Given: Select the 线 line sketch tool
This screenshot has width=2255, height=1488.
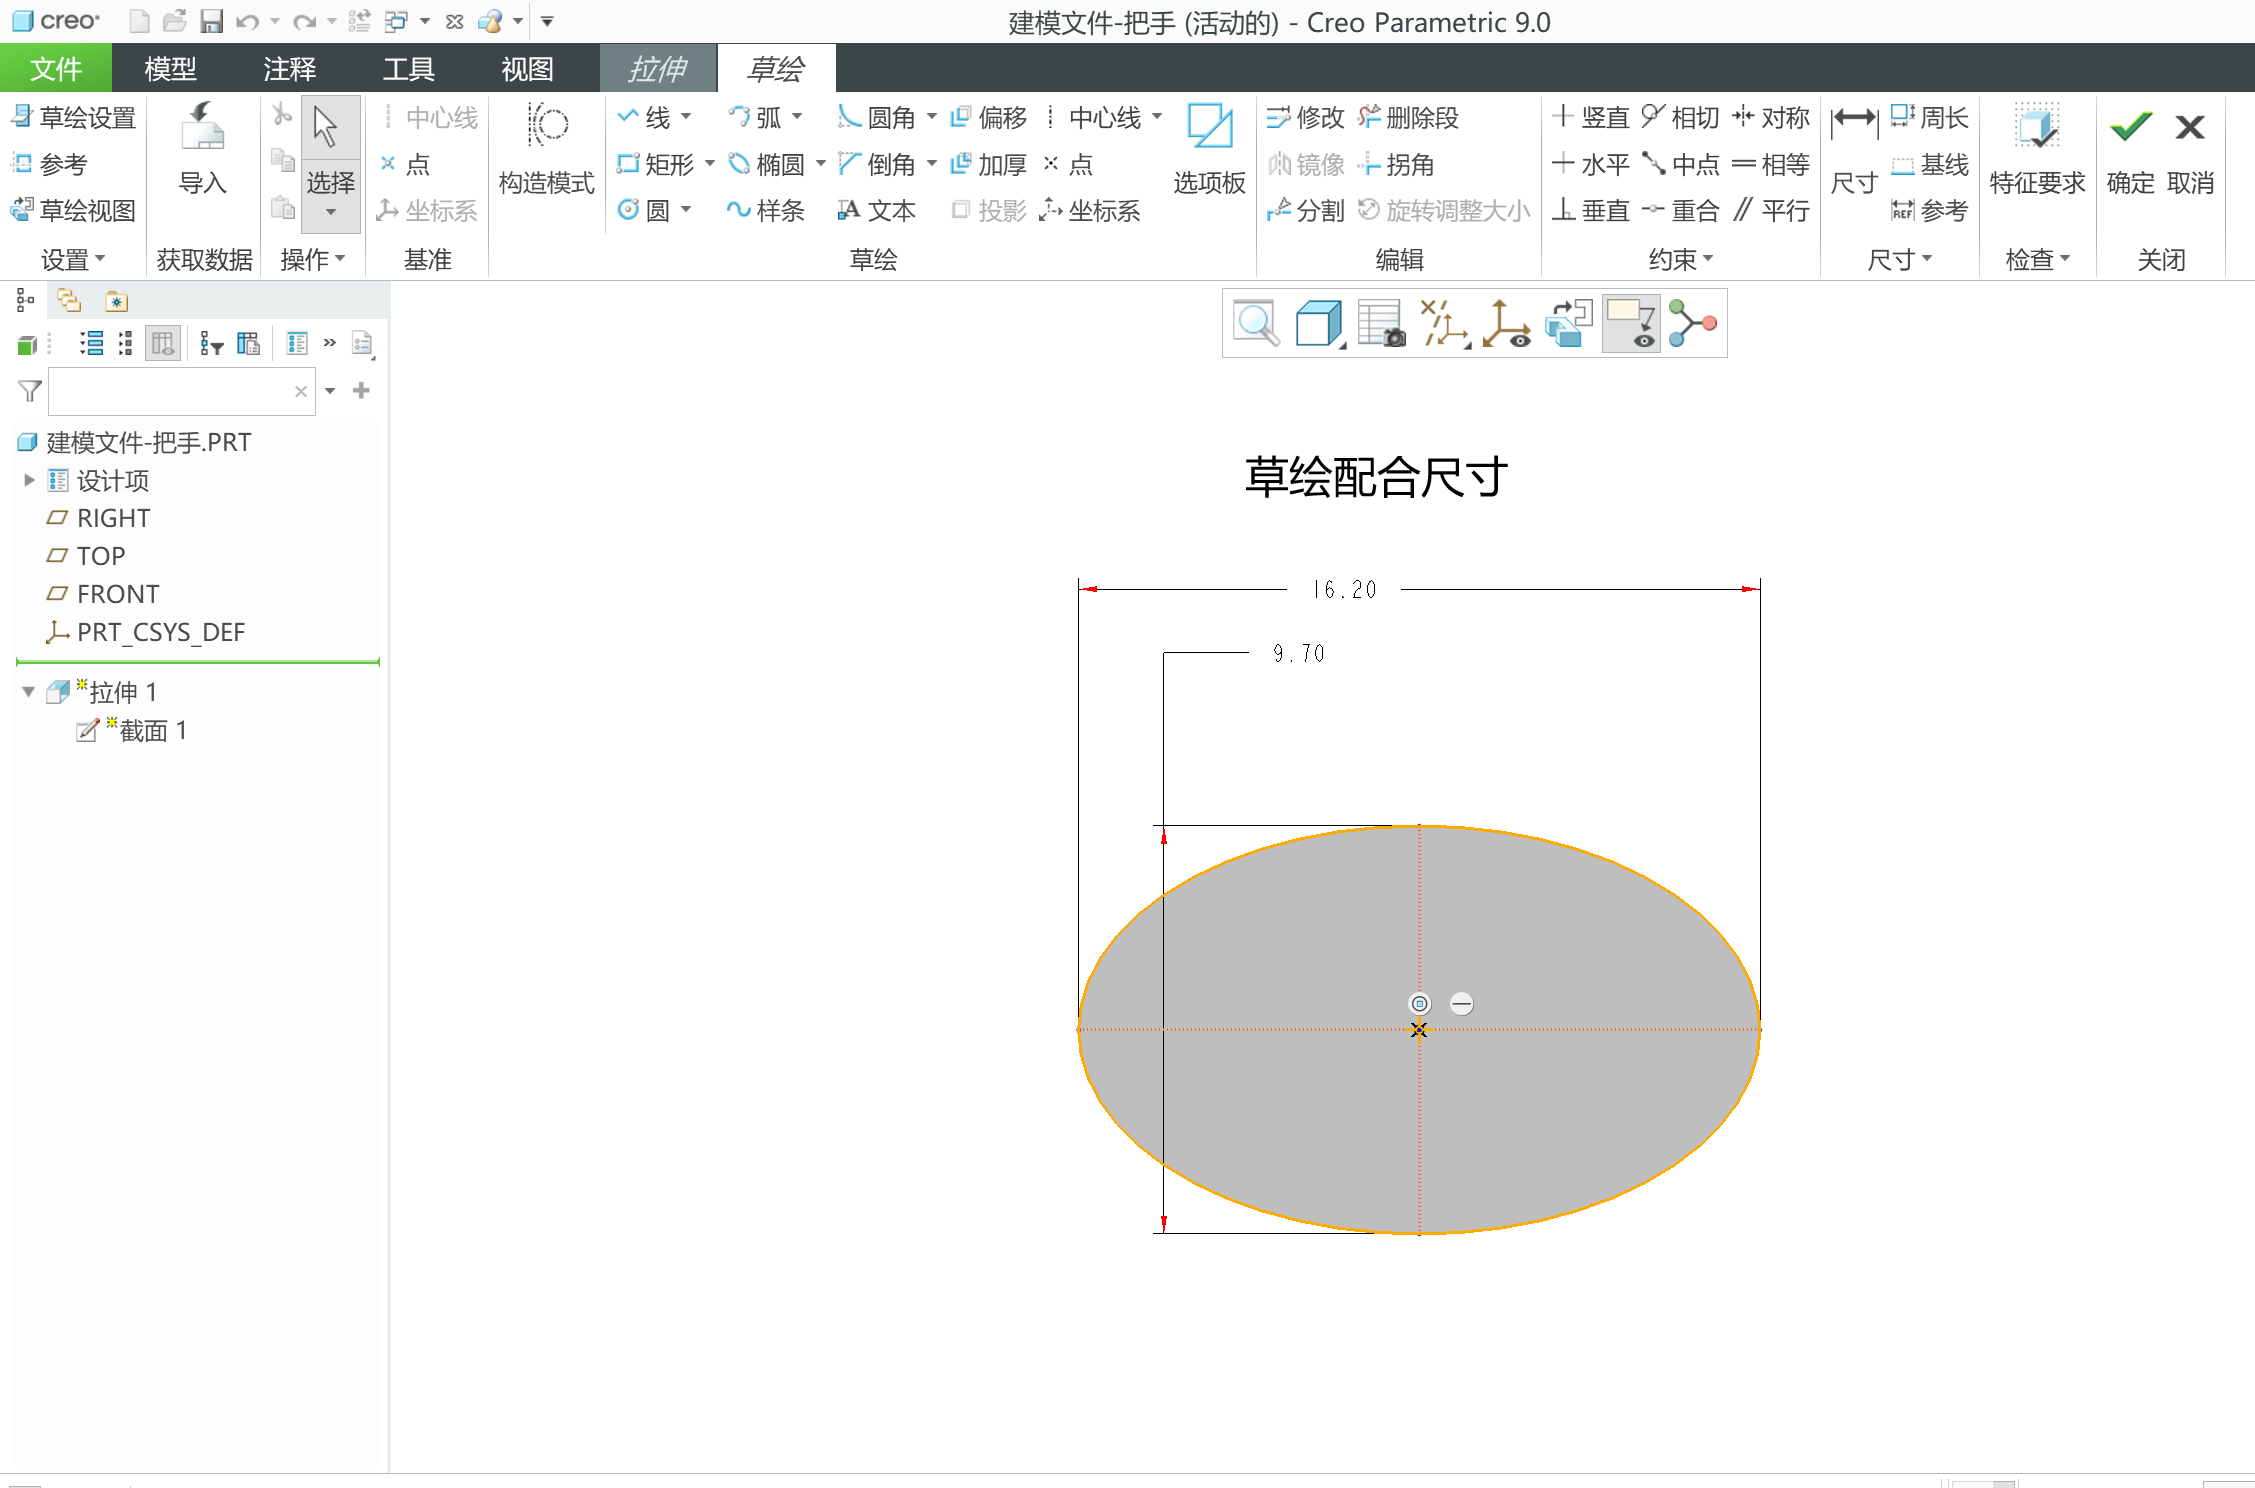Looking at the screenshot, I should click(x=644, y=118).
